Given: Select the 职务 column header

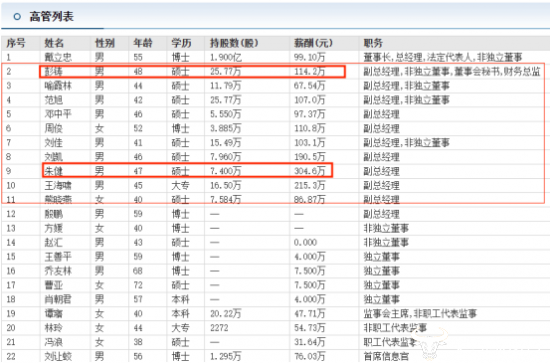Looking at the screenshot, I should point(373,43).
